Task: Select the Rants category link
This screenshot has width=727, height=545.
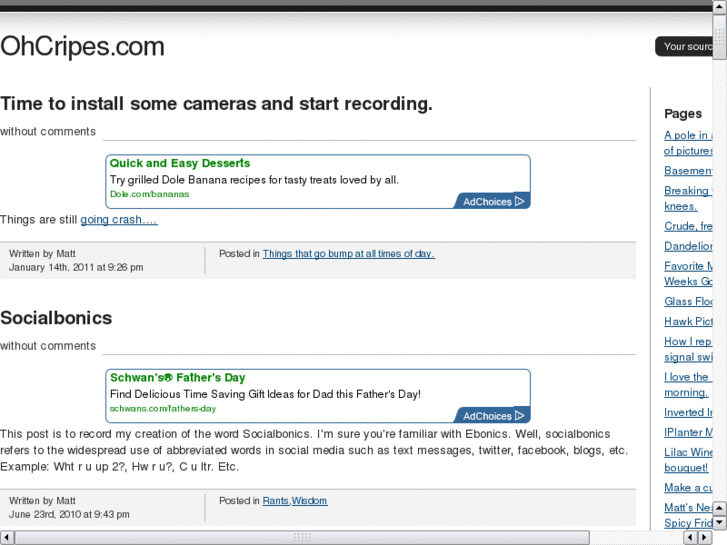Action: click(276, 501)
